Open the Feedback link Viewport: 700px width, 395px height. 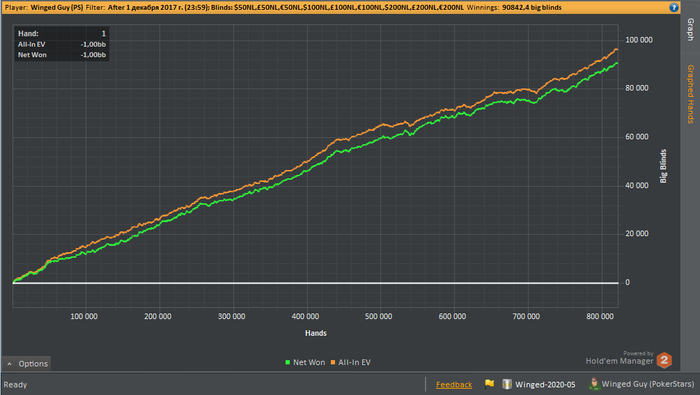click(x=454, y=384)
